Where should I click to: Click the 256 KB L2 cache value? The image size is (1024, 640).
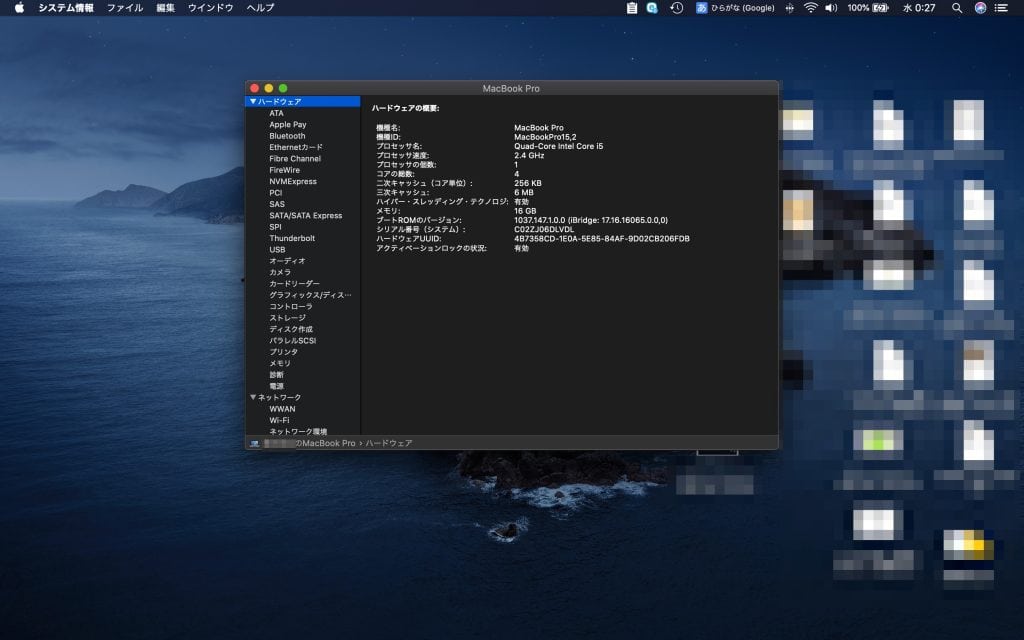[528, 184]
